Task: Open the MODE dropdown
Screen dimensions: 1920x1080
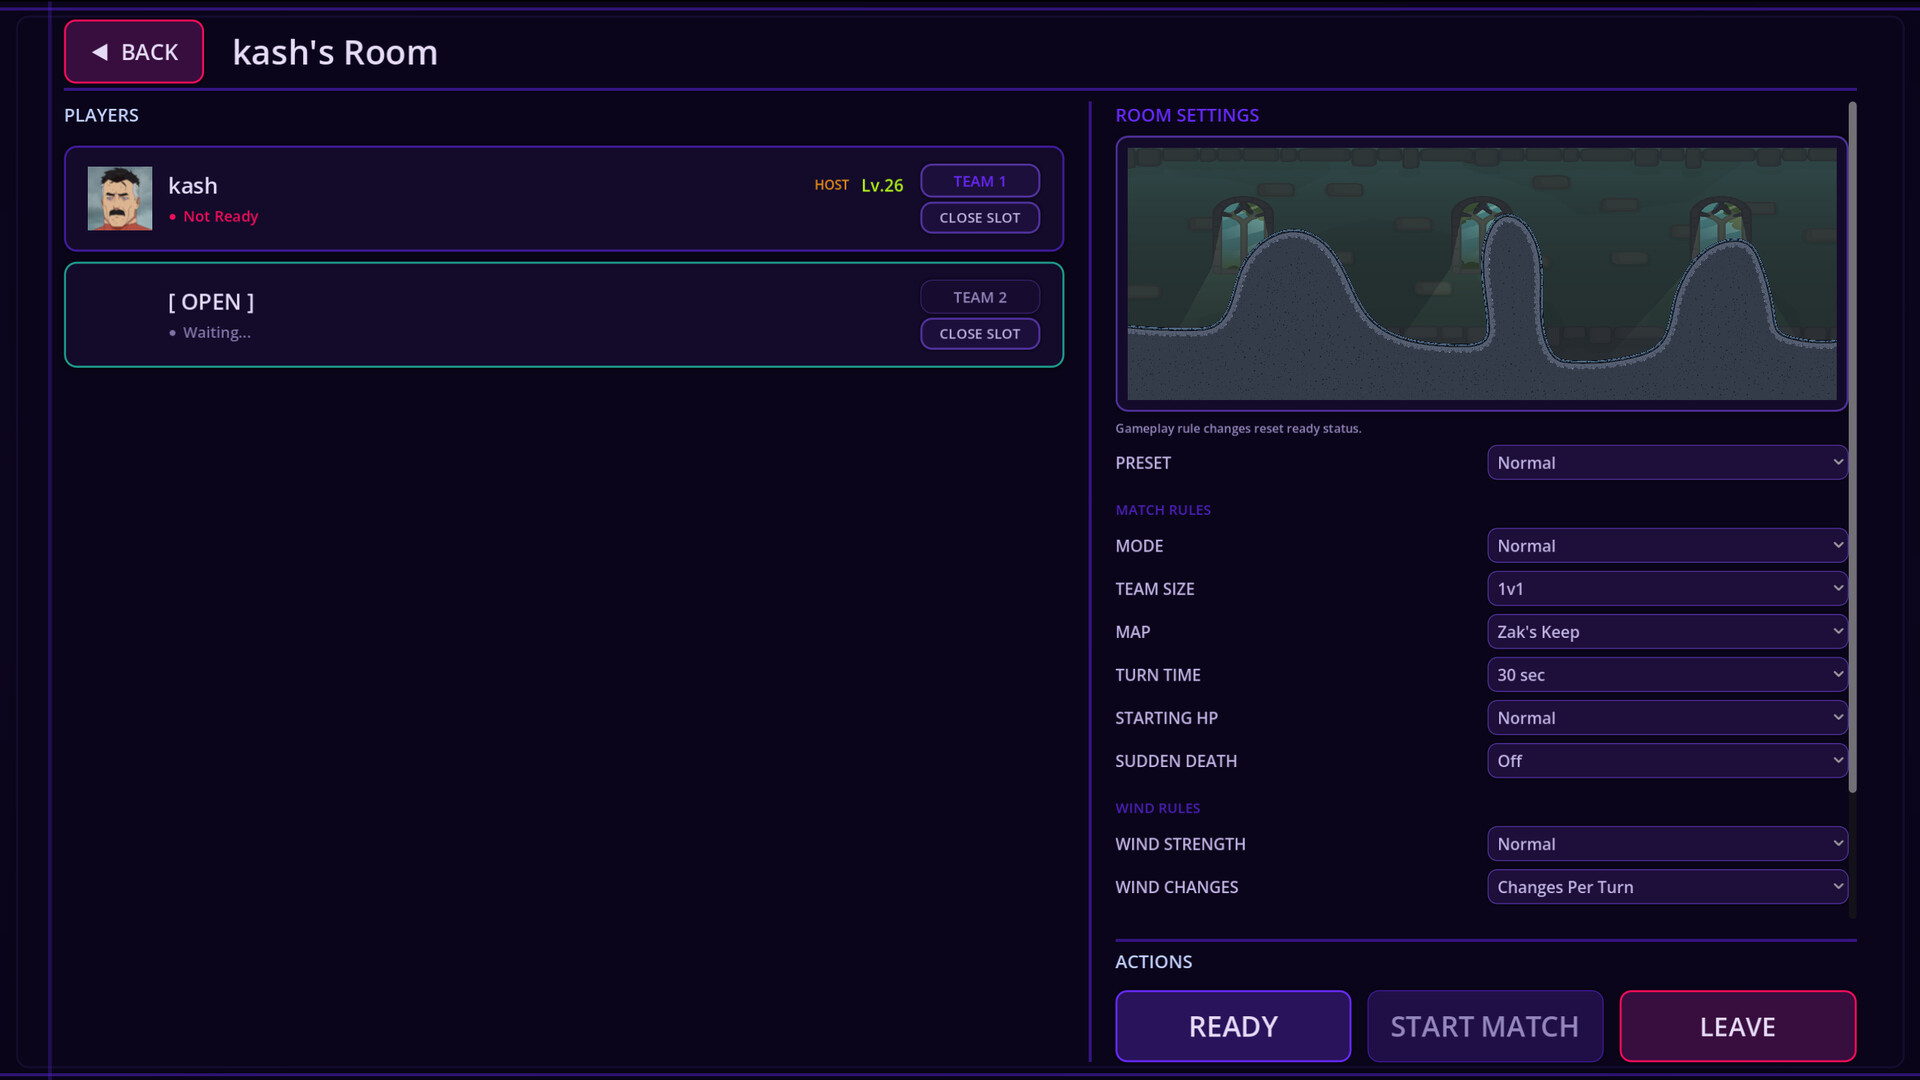Action: (1666, 545)
